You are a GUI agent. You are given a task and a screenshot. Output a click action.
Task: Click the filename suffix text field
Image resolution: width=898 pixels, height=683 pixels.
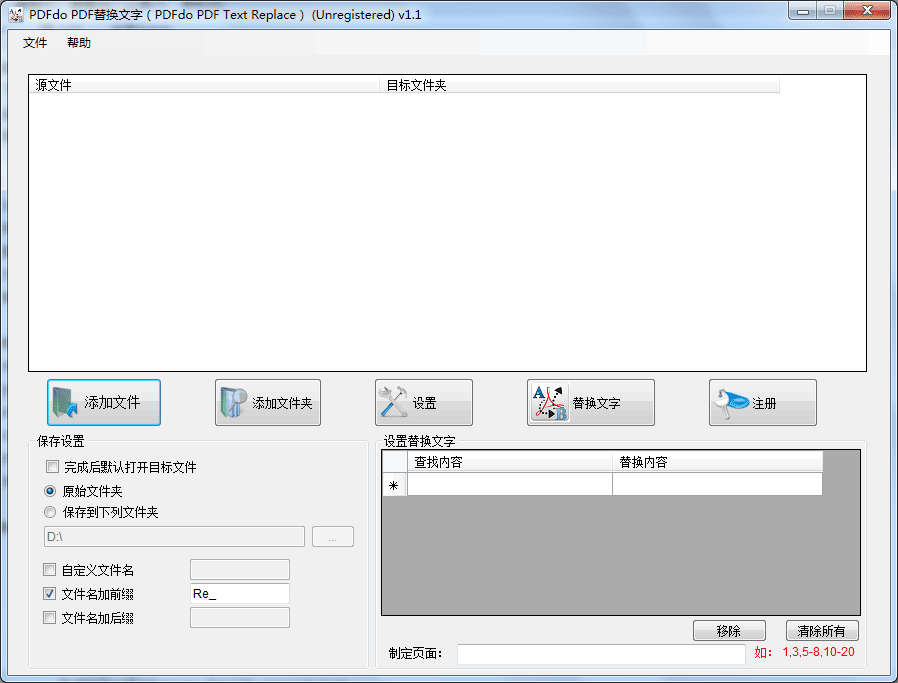tap(240, 618)
